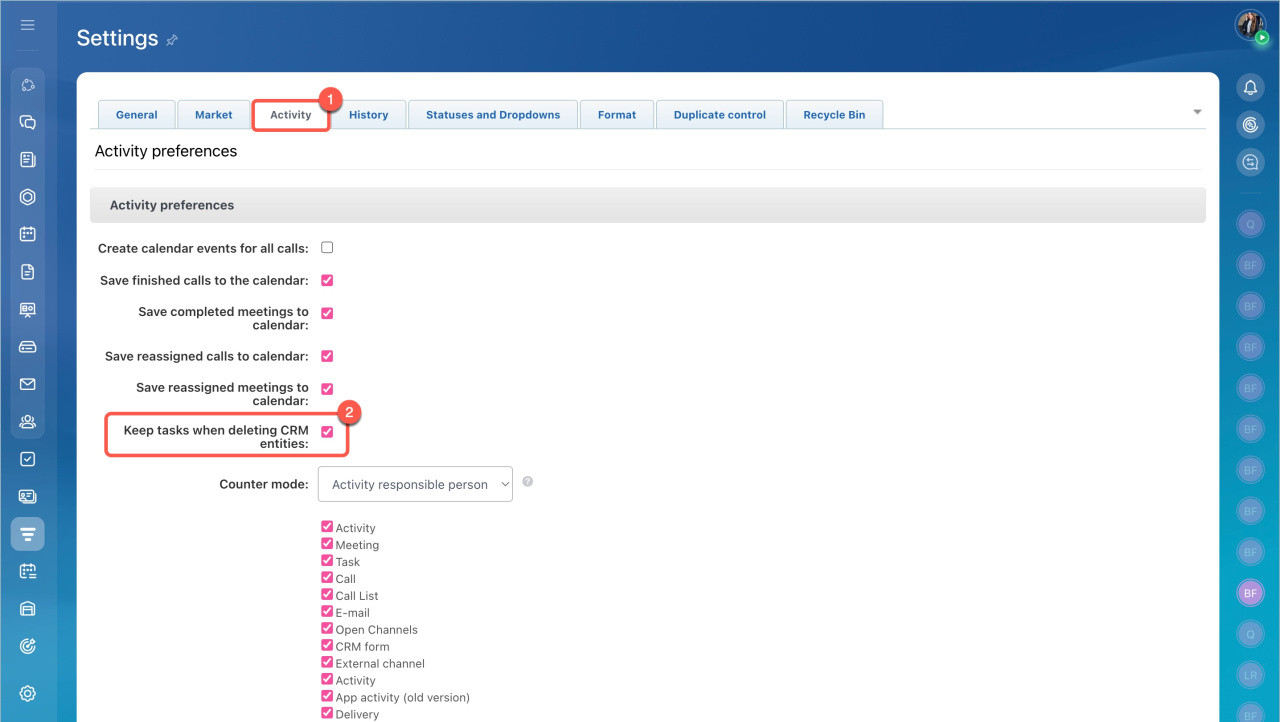Enable Create calendar events for all calls
Viewport: 1280px width, 722px height.
tap(327, 247)
